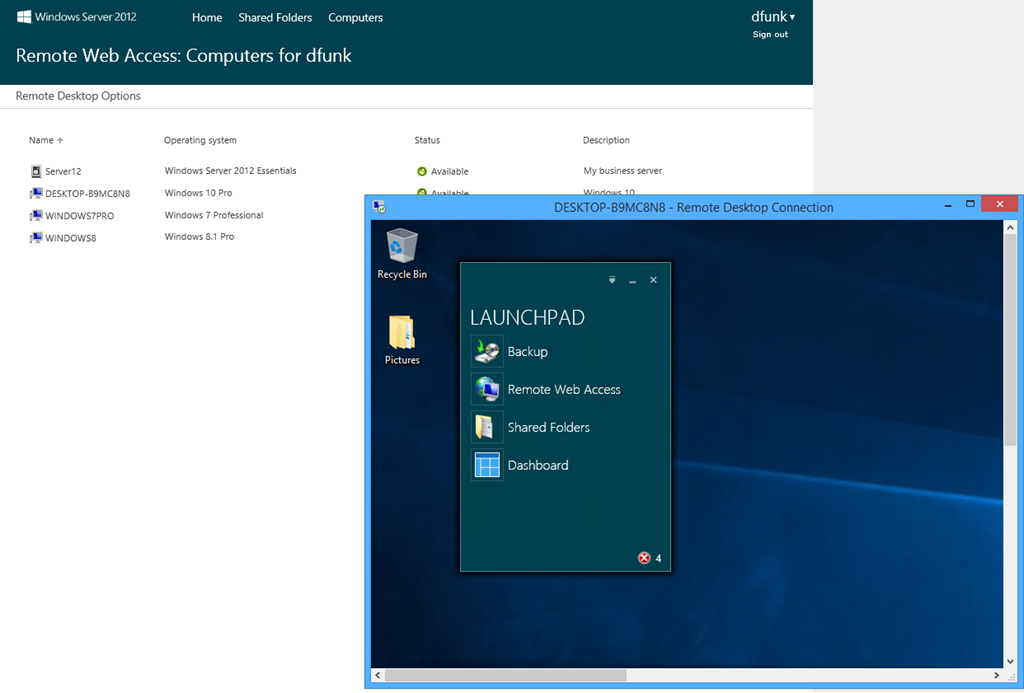
Task: Open the Dashboard icon in Launchpad
Action: (487, 465)
